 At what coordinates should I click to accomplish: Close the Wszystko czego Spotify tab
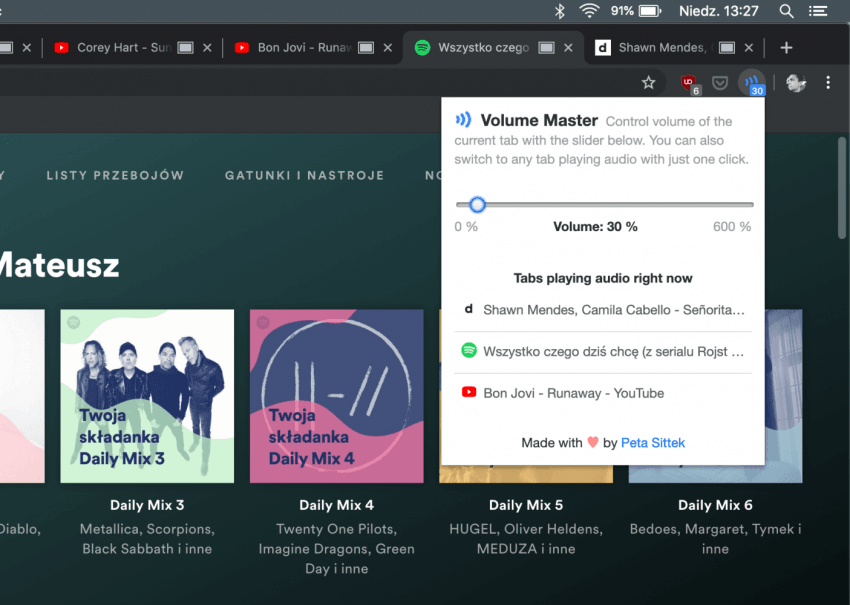(568, 48)
